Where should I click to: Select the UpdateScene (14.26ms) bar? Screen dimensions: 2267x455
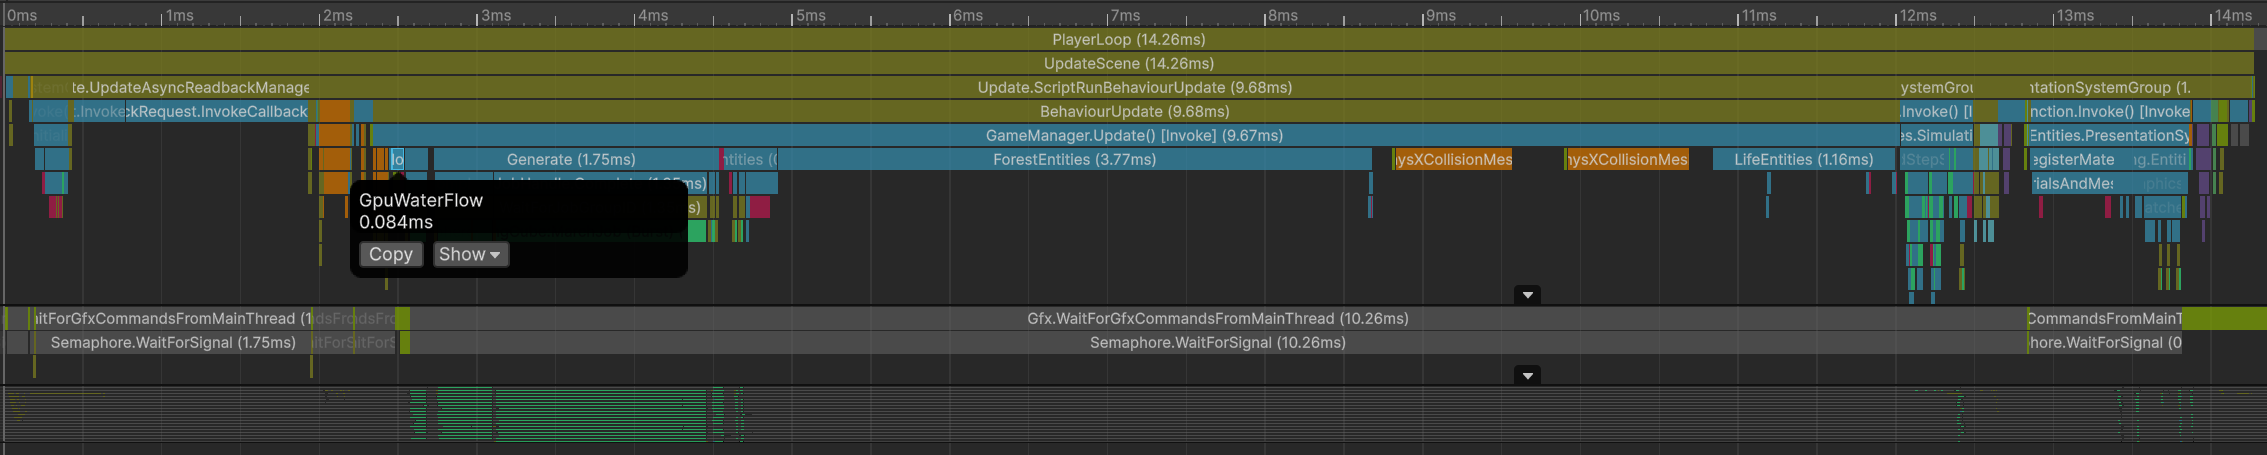[x=1129, y=64]
